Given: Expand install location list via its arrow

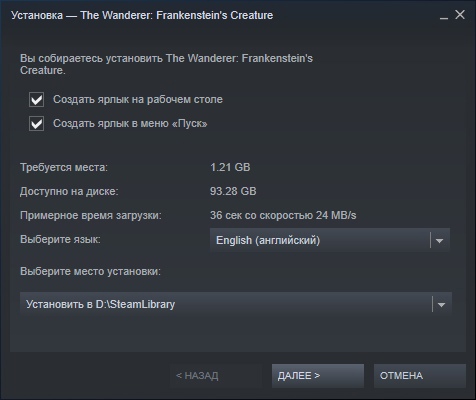Looking at the screenshot, I should click(441, 304).
